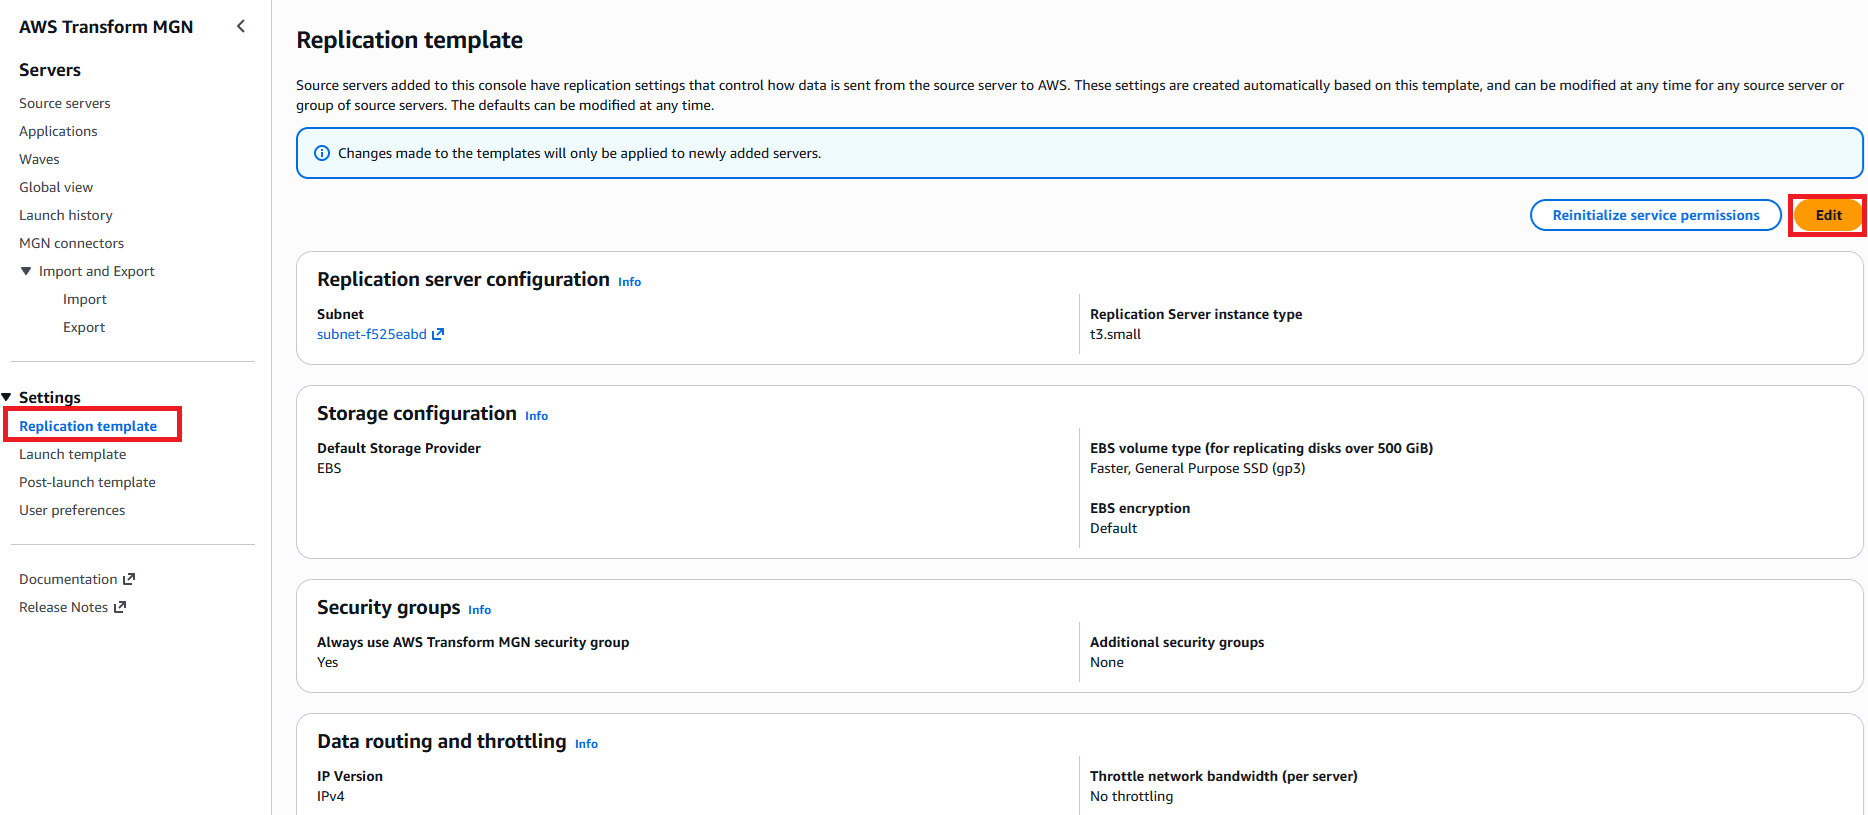
Task: Open the Replication template settings page
Action: 88,426
